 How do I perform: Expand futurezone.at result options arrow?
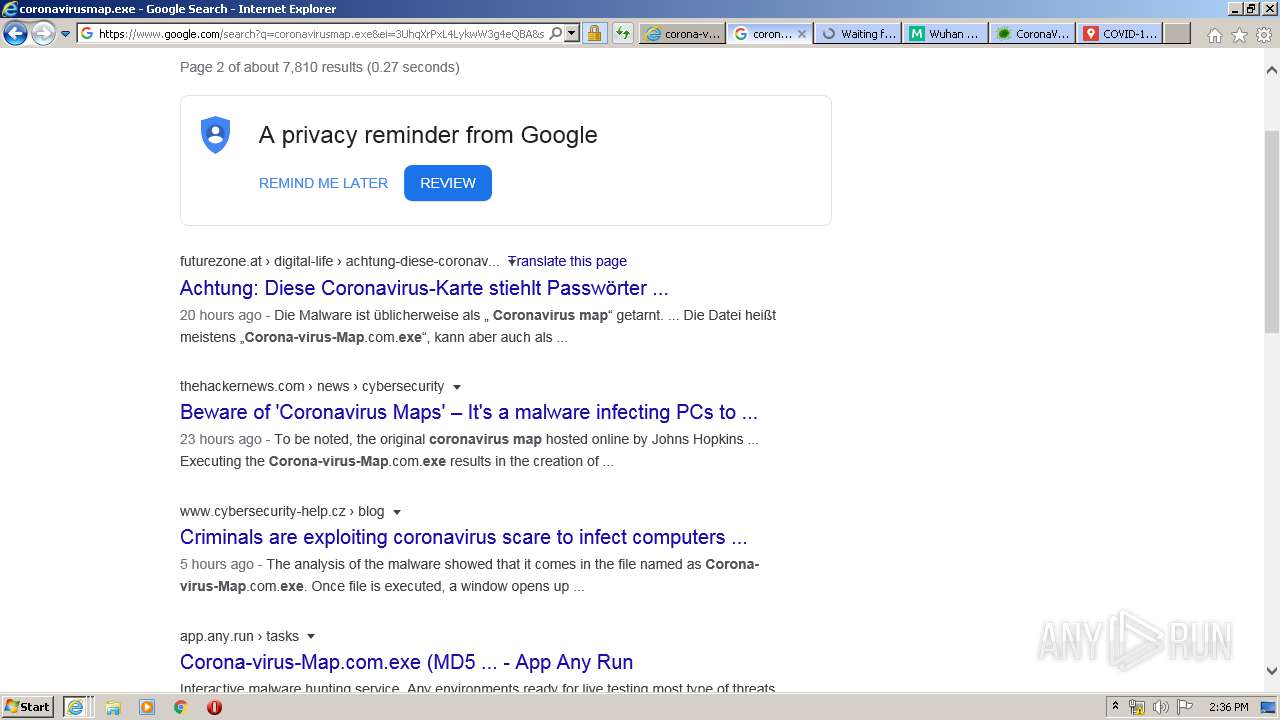(x=511, y=261)
